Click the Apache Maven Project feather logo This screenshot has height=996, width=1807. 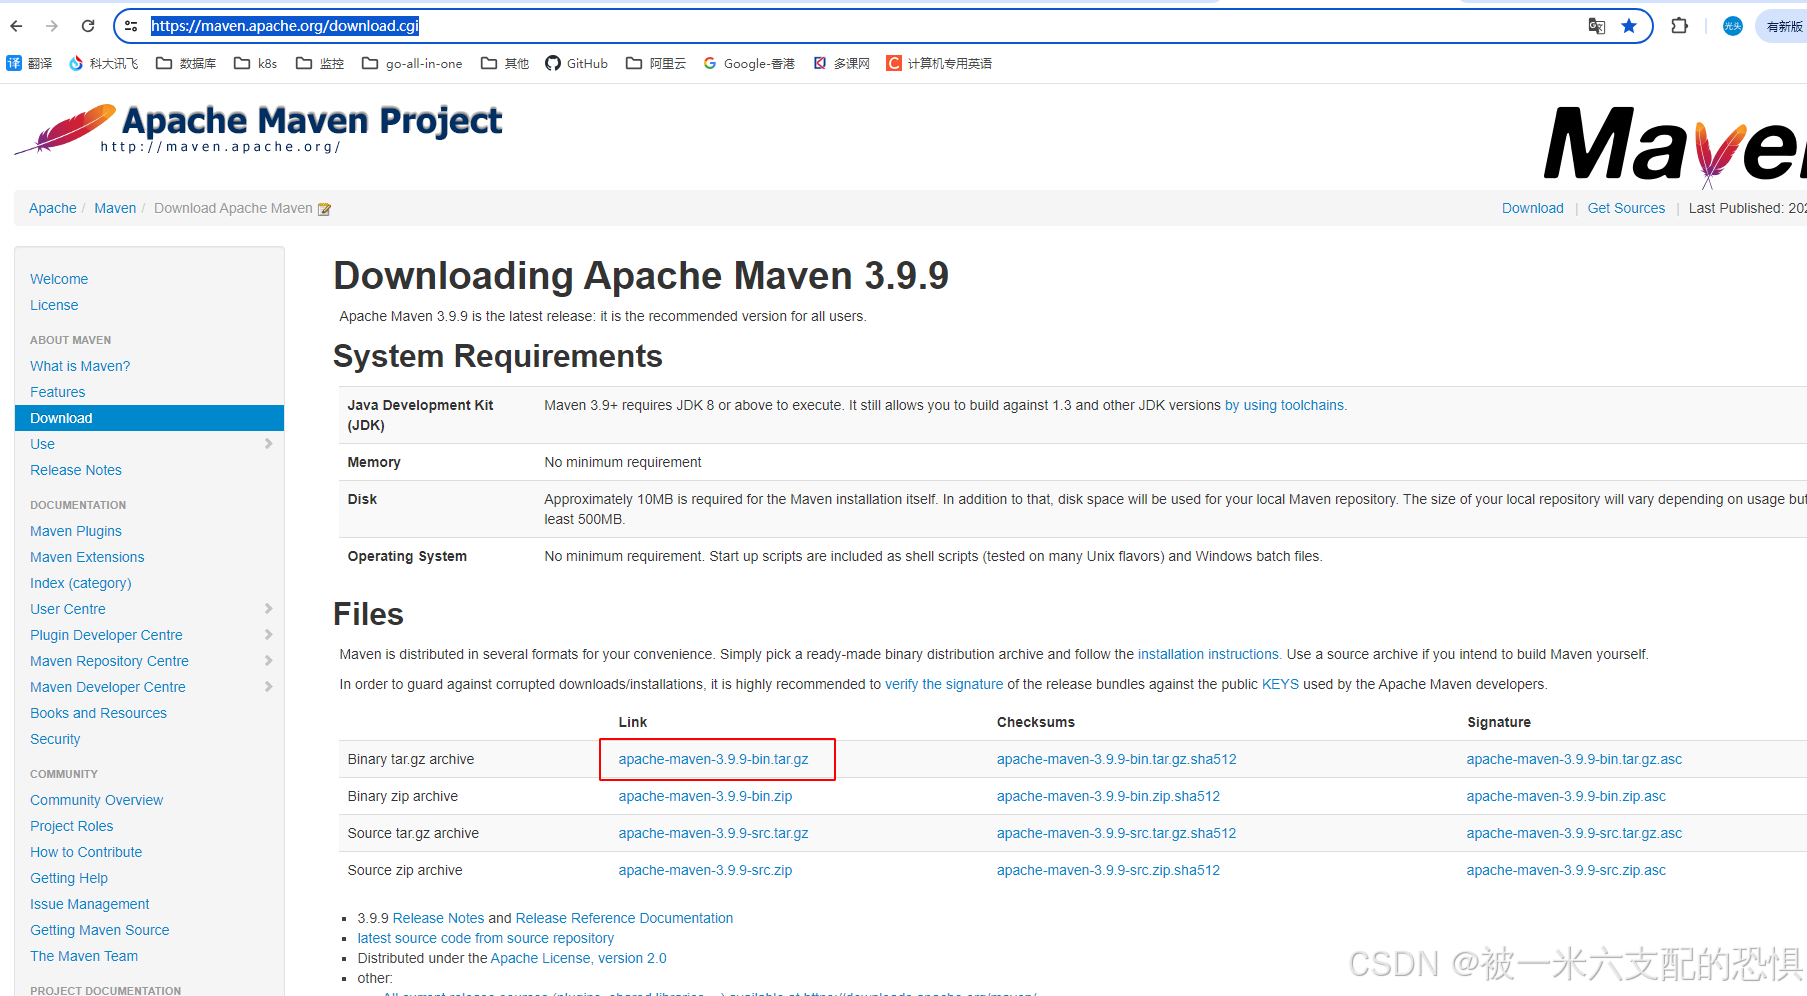258,130
